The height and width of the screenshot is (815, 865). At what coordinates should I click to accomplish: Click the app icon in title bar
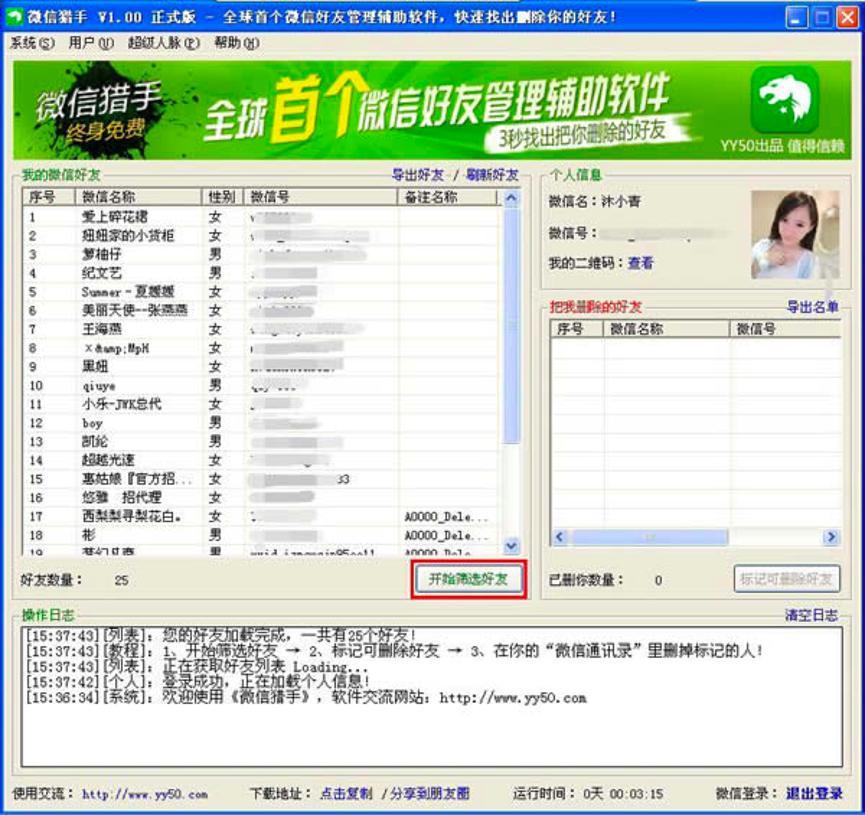click(x=14, y=17)
